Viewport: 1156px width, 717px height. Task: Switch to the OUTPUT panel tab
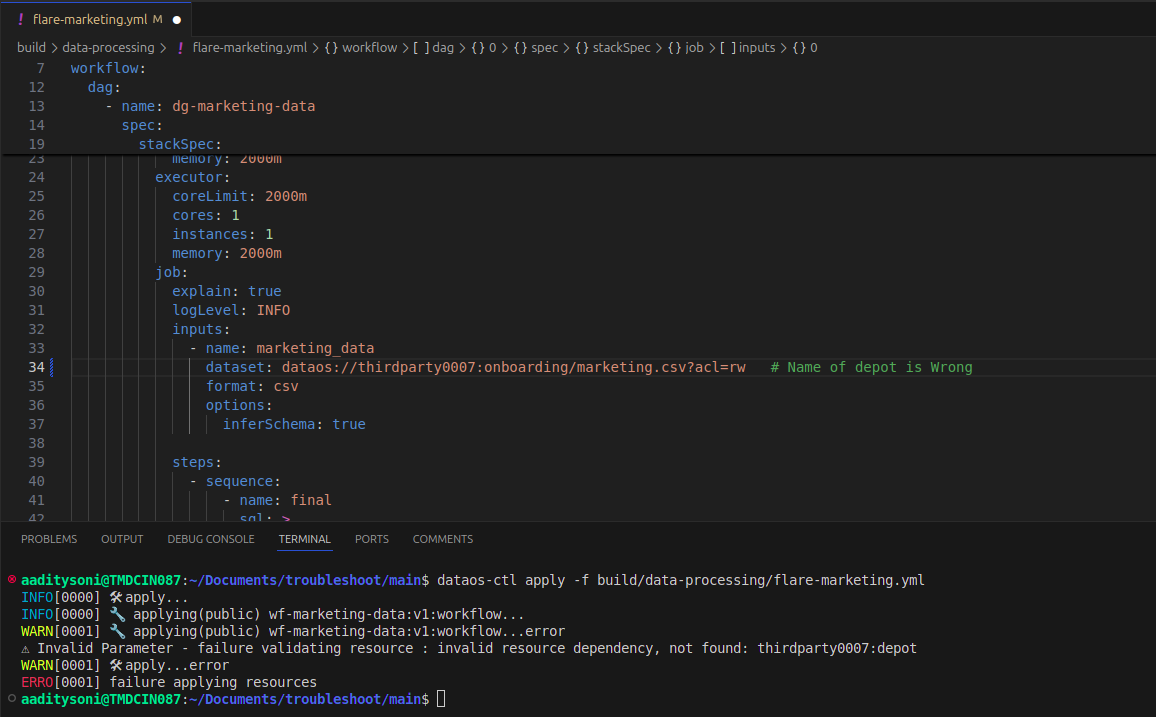coord(122,539)
